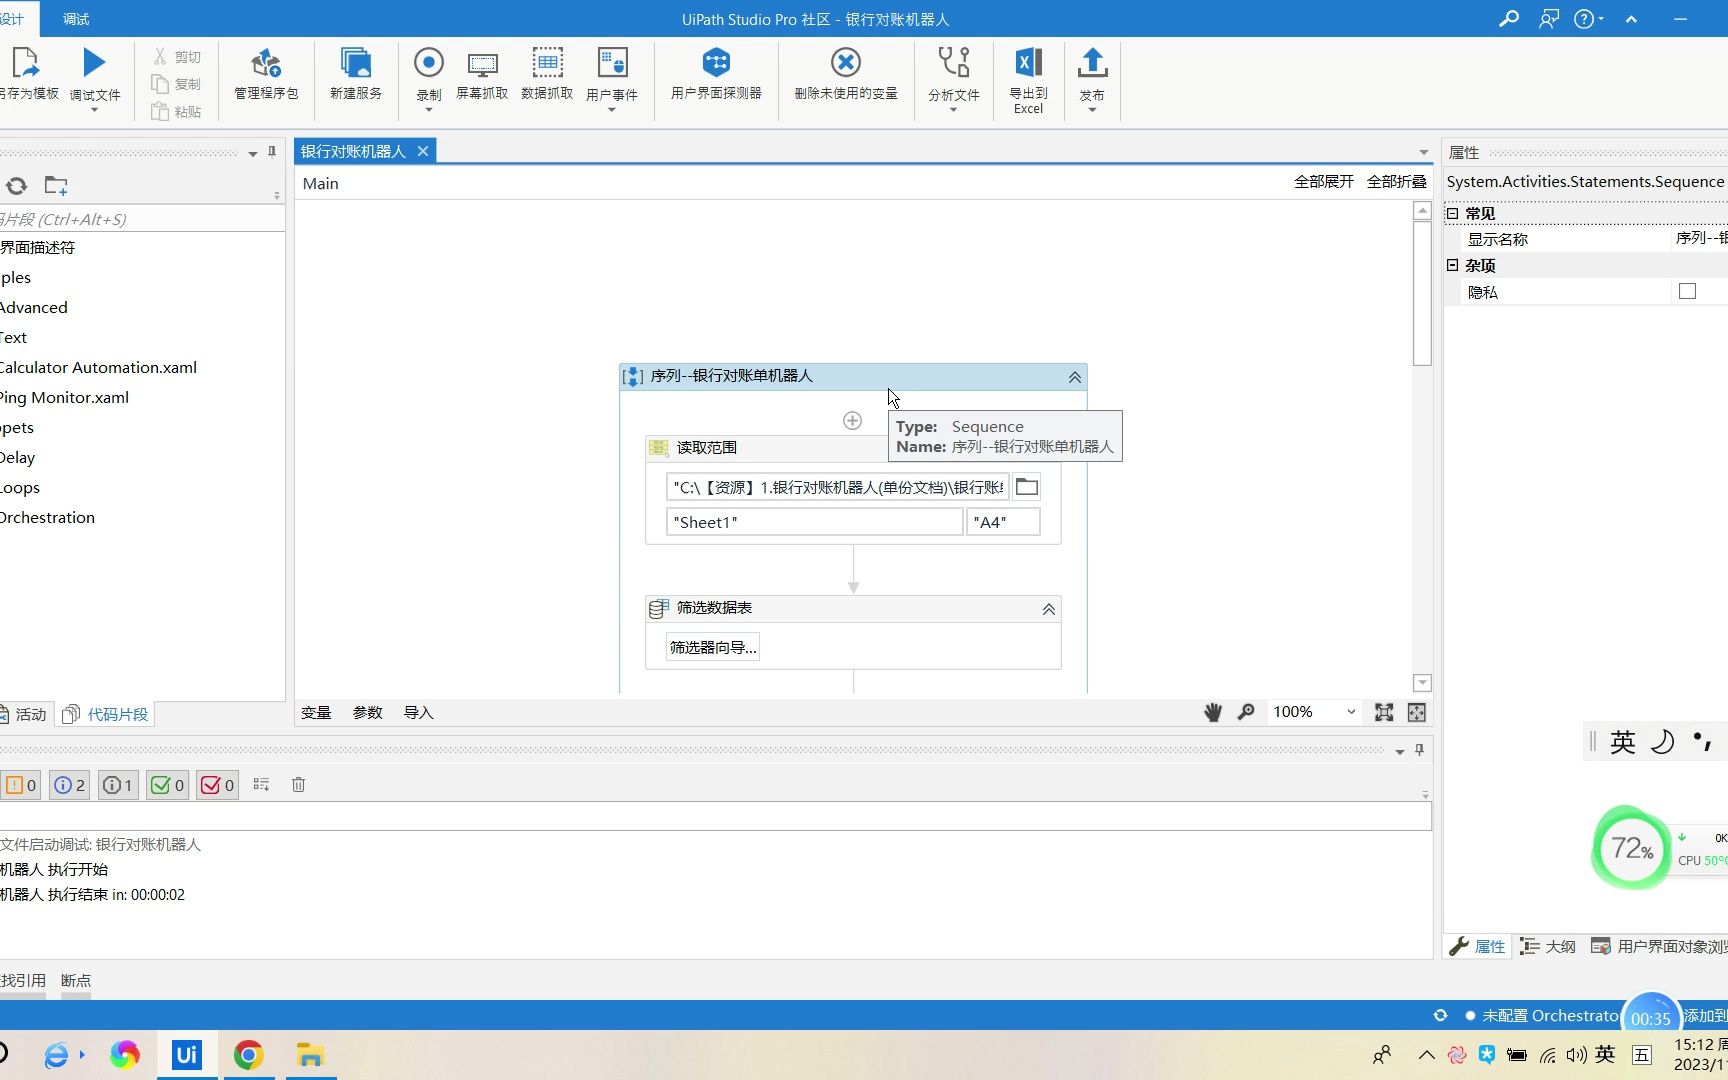Open the feedback icon in title bar
This screenshot has width=1728, height=1080.
(1549, 19)
